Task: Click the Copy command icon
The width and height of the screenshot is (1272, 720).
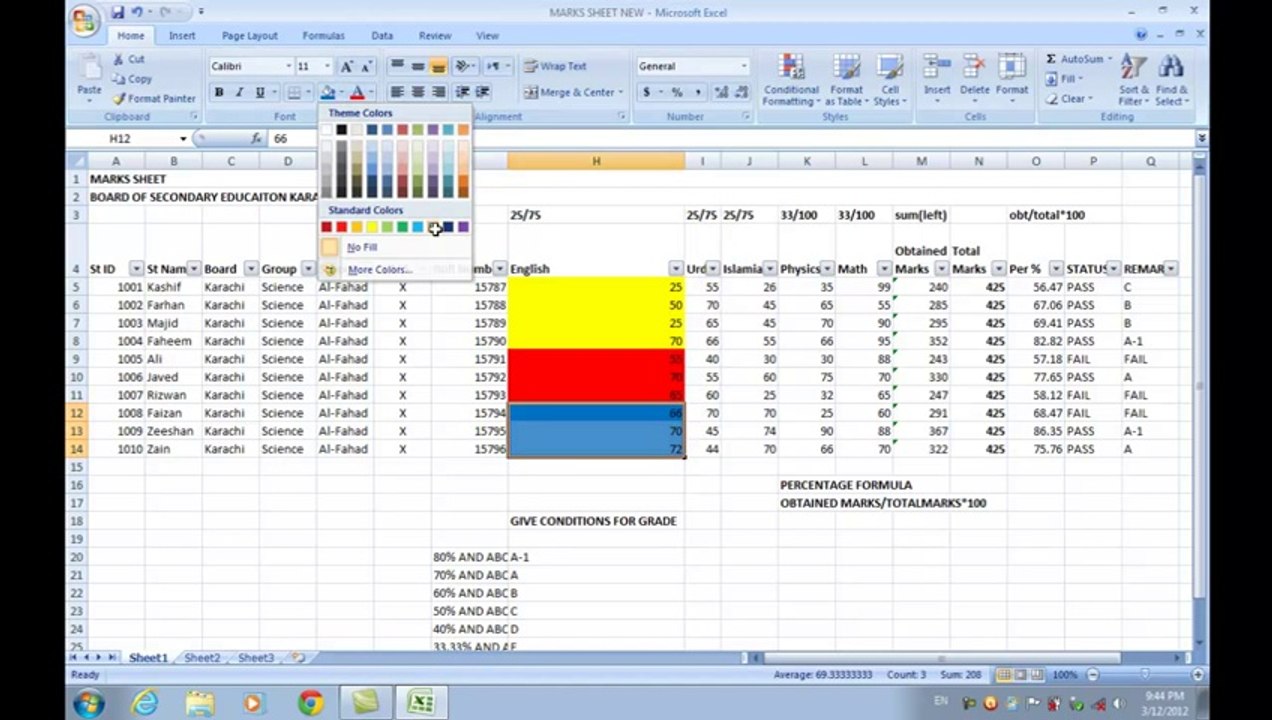Action: click(x=118, y=79)
